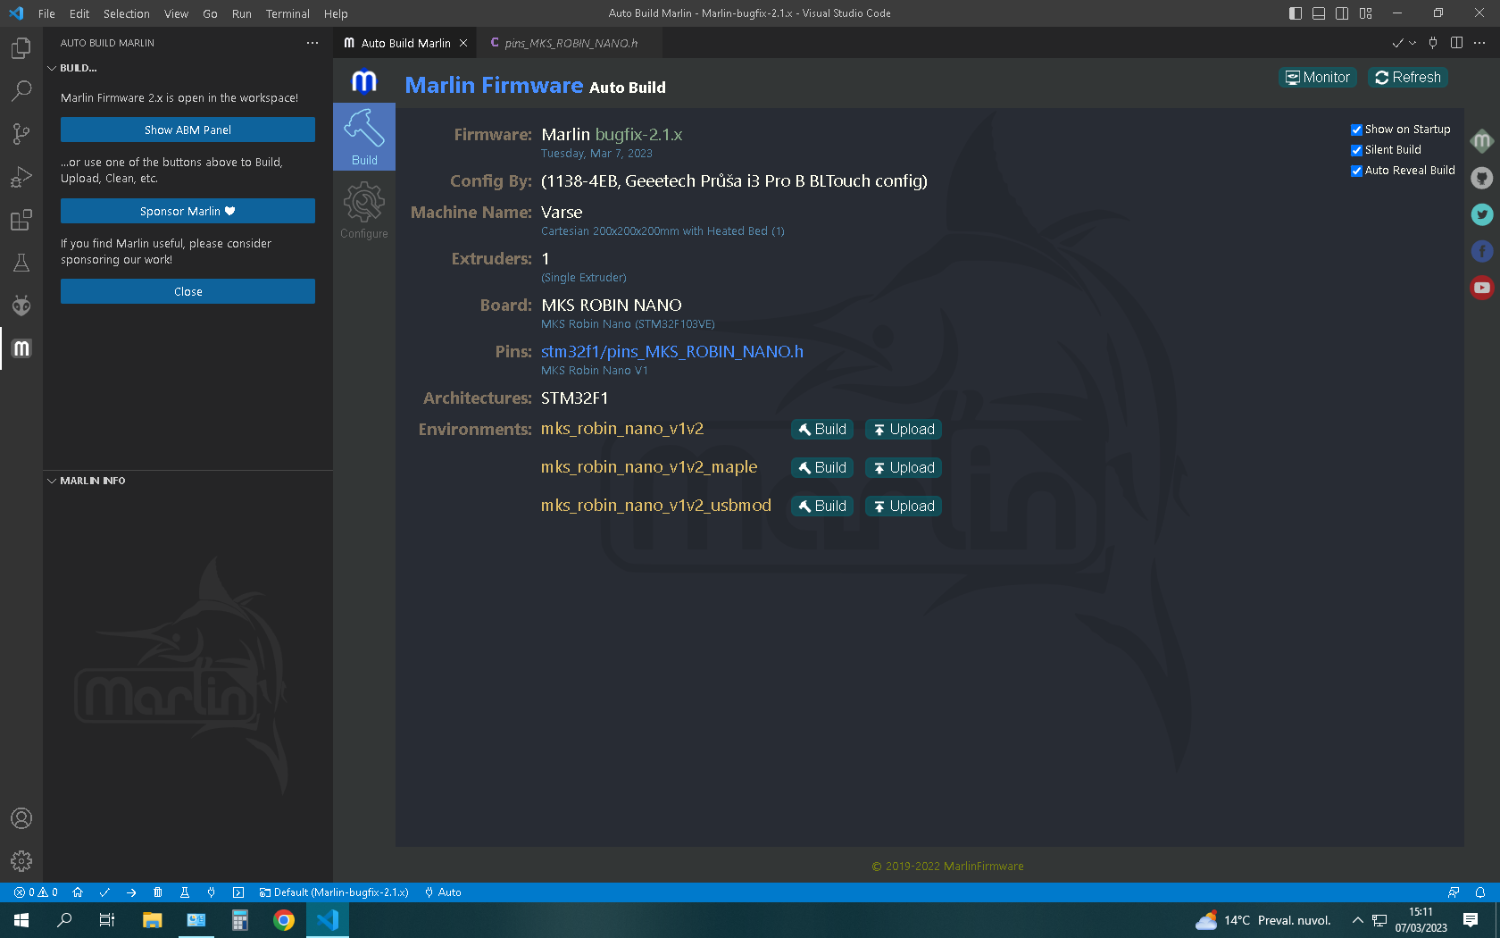Click the Close button in the sidebar
Screen dimensions: 1500x938
click(x=188, y=291)
